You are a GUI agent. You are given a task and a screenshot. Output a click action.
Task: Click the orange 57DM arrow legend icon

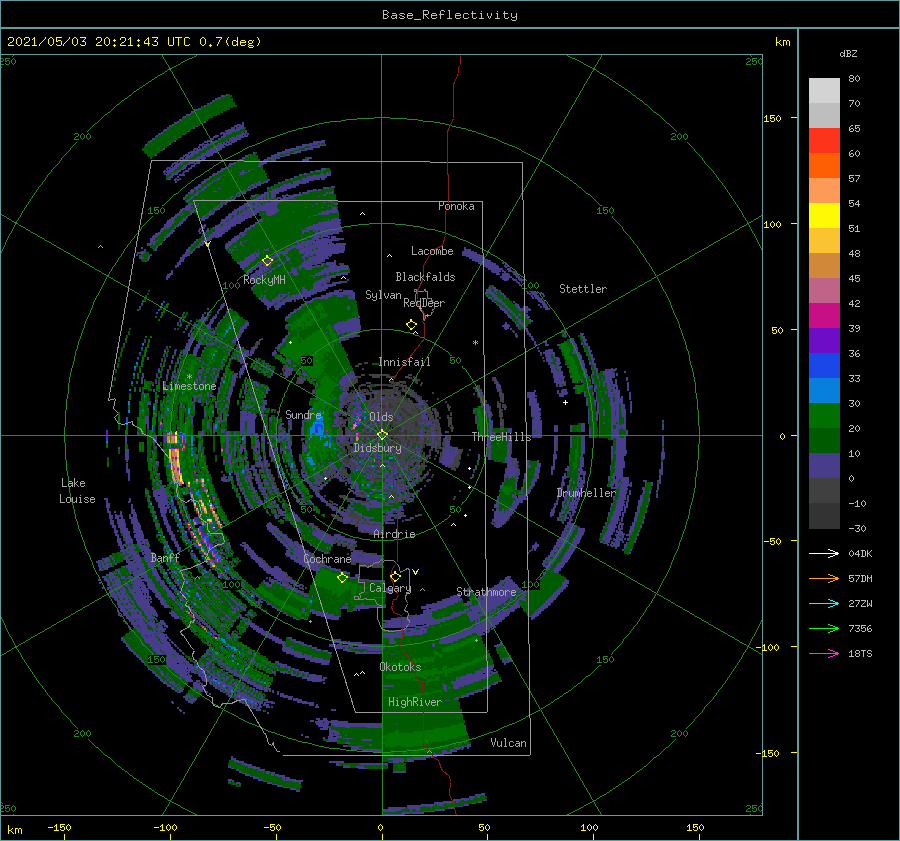[824, 579]
